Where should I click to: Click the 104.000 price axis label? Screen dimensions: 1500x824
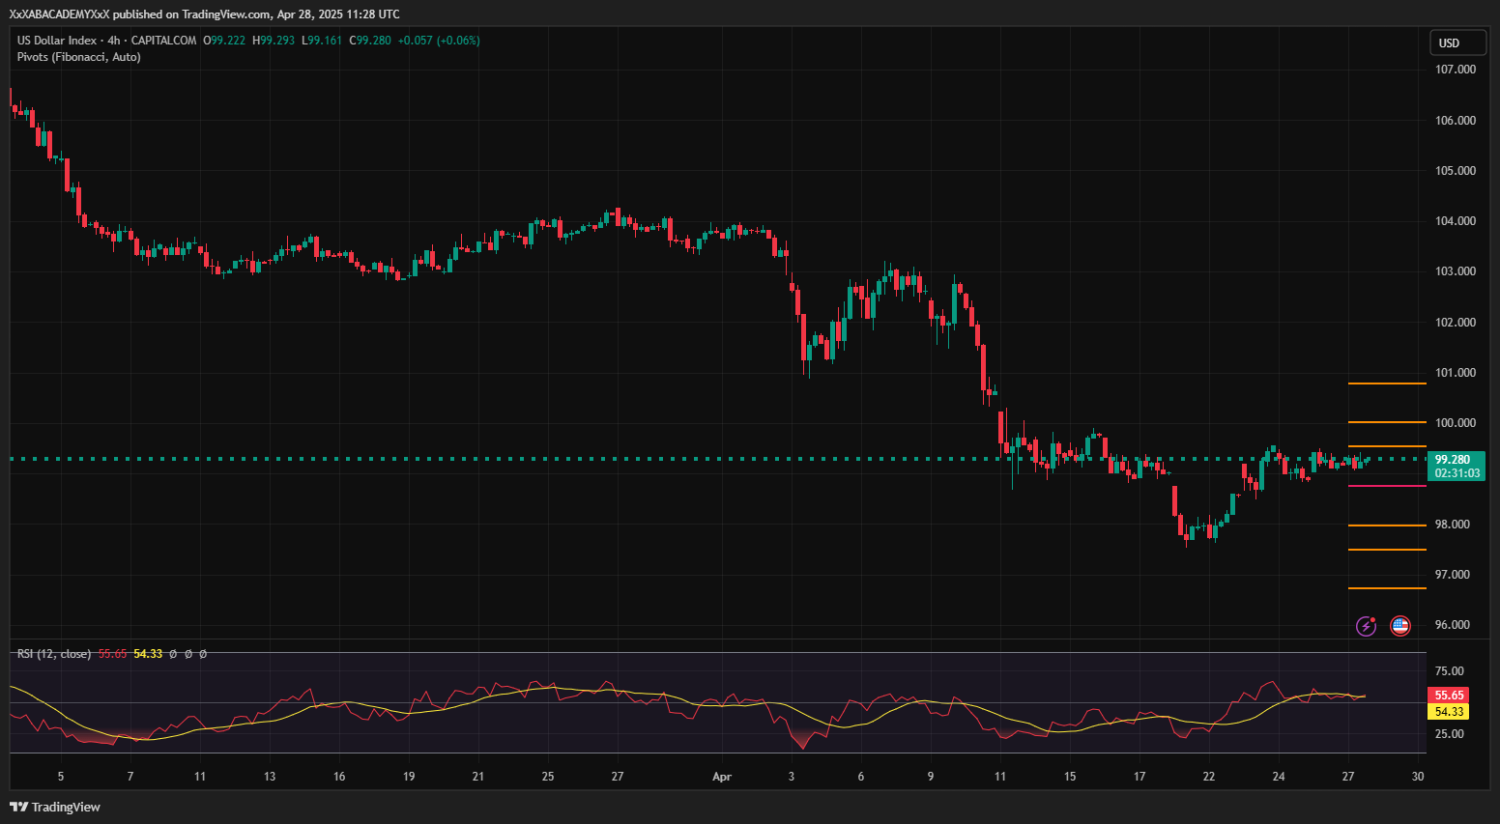(1455, 221)
